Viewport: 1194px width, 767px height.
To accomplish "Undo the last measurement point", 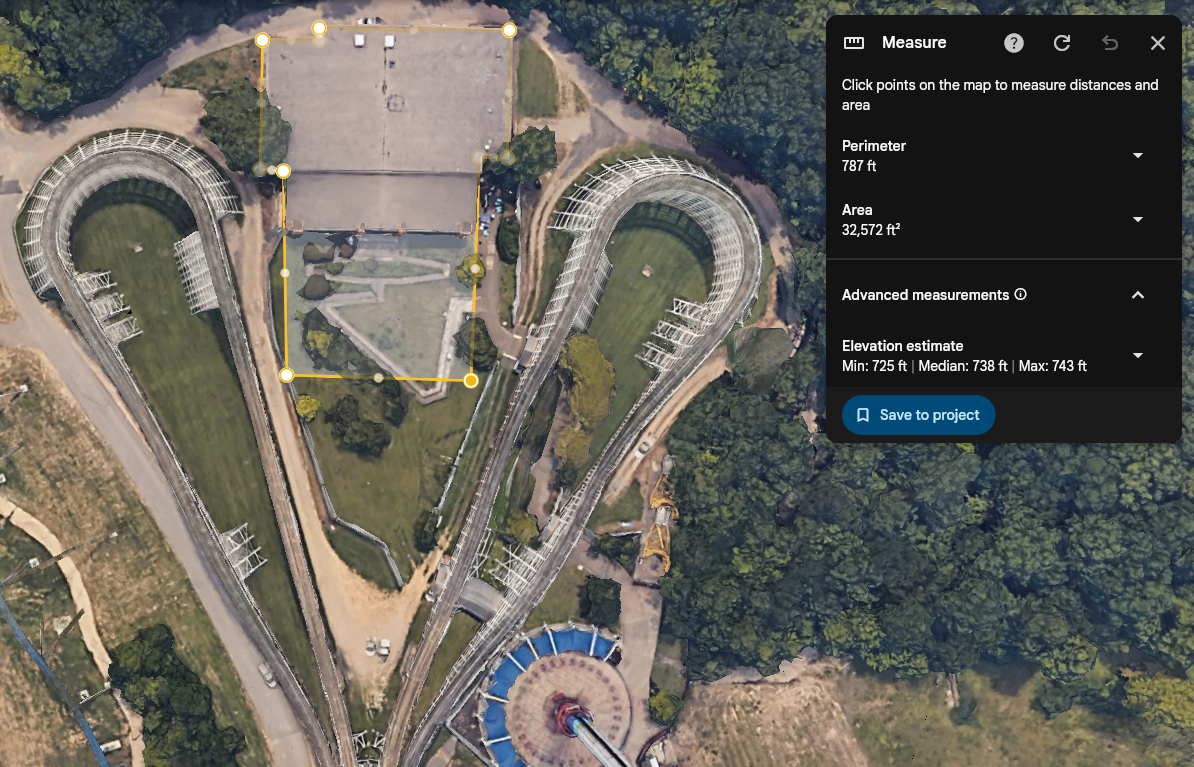I will pyautogui.click(x=1110, y=43).
